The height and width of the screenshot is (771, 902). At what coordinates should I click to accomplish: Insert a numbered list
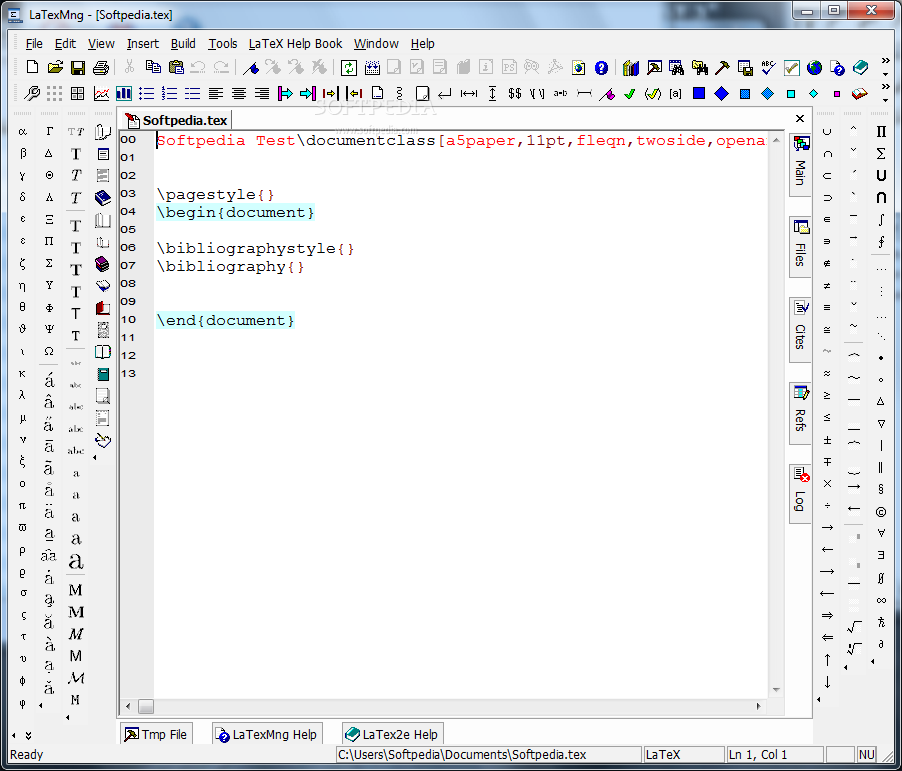point(170,93)
